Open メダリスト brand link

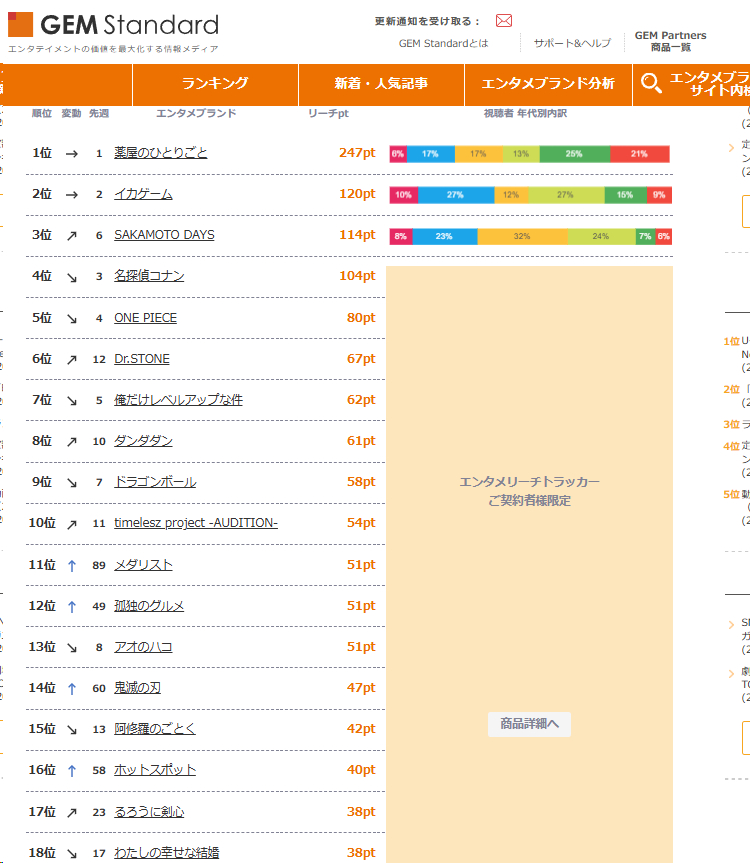pos(143,565)
